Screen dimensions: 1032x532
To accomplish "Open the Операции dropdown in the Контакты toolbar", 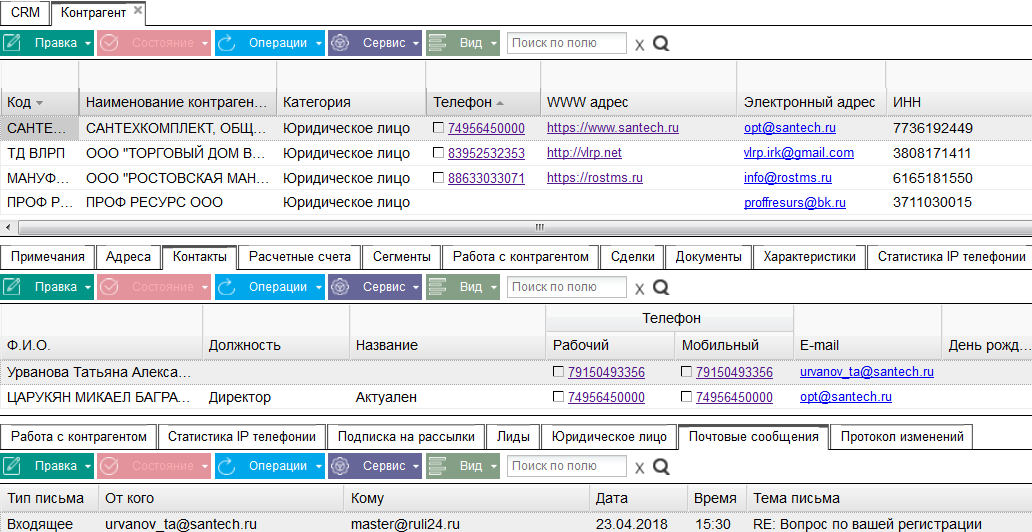I will 318,288.
